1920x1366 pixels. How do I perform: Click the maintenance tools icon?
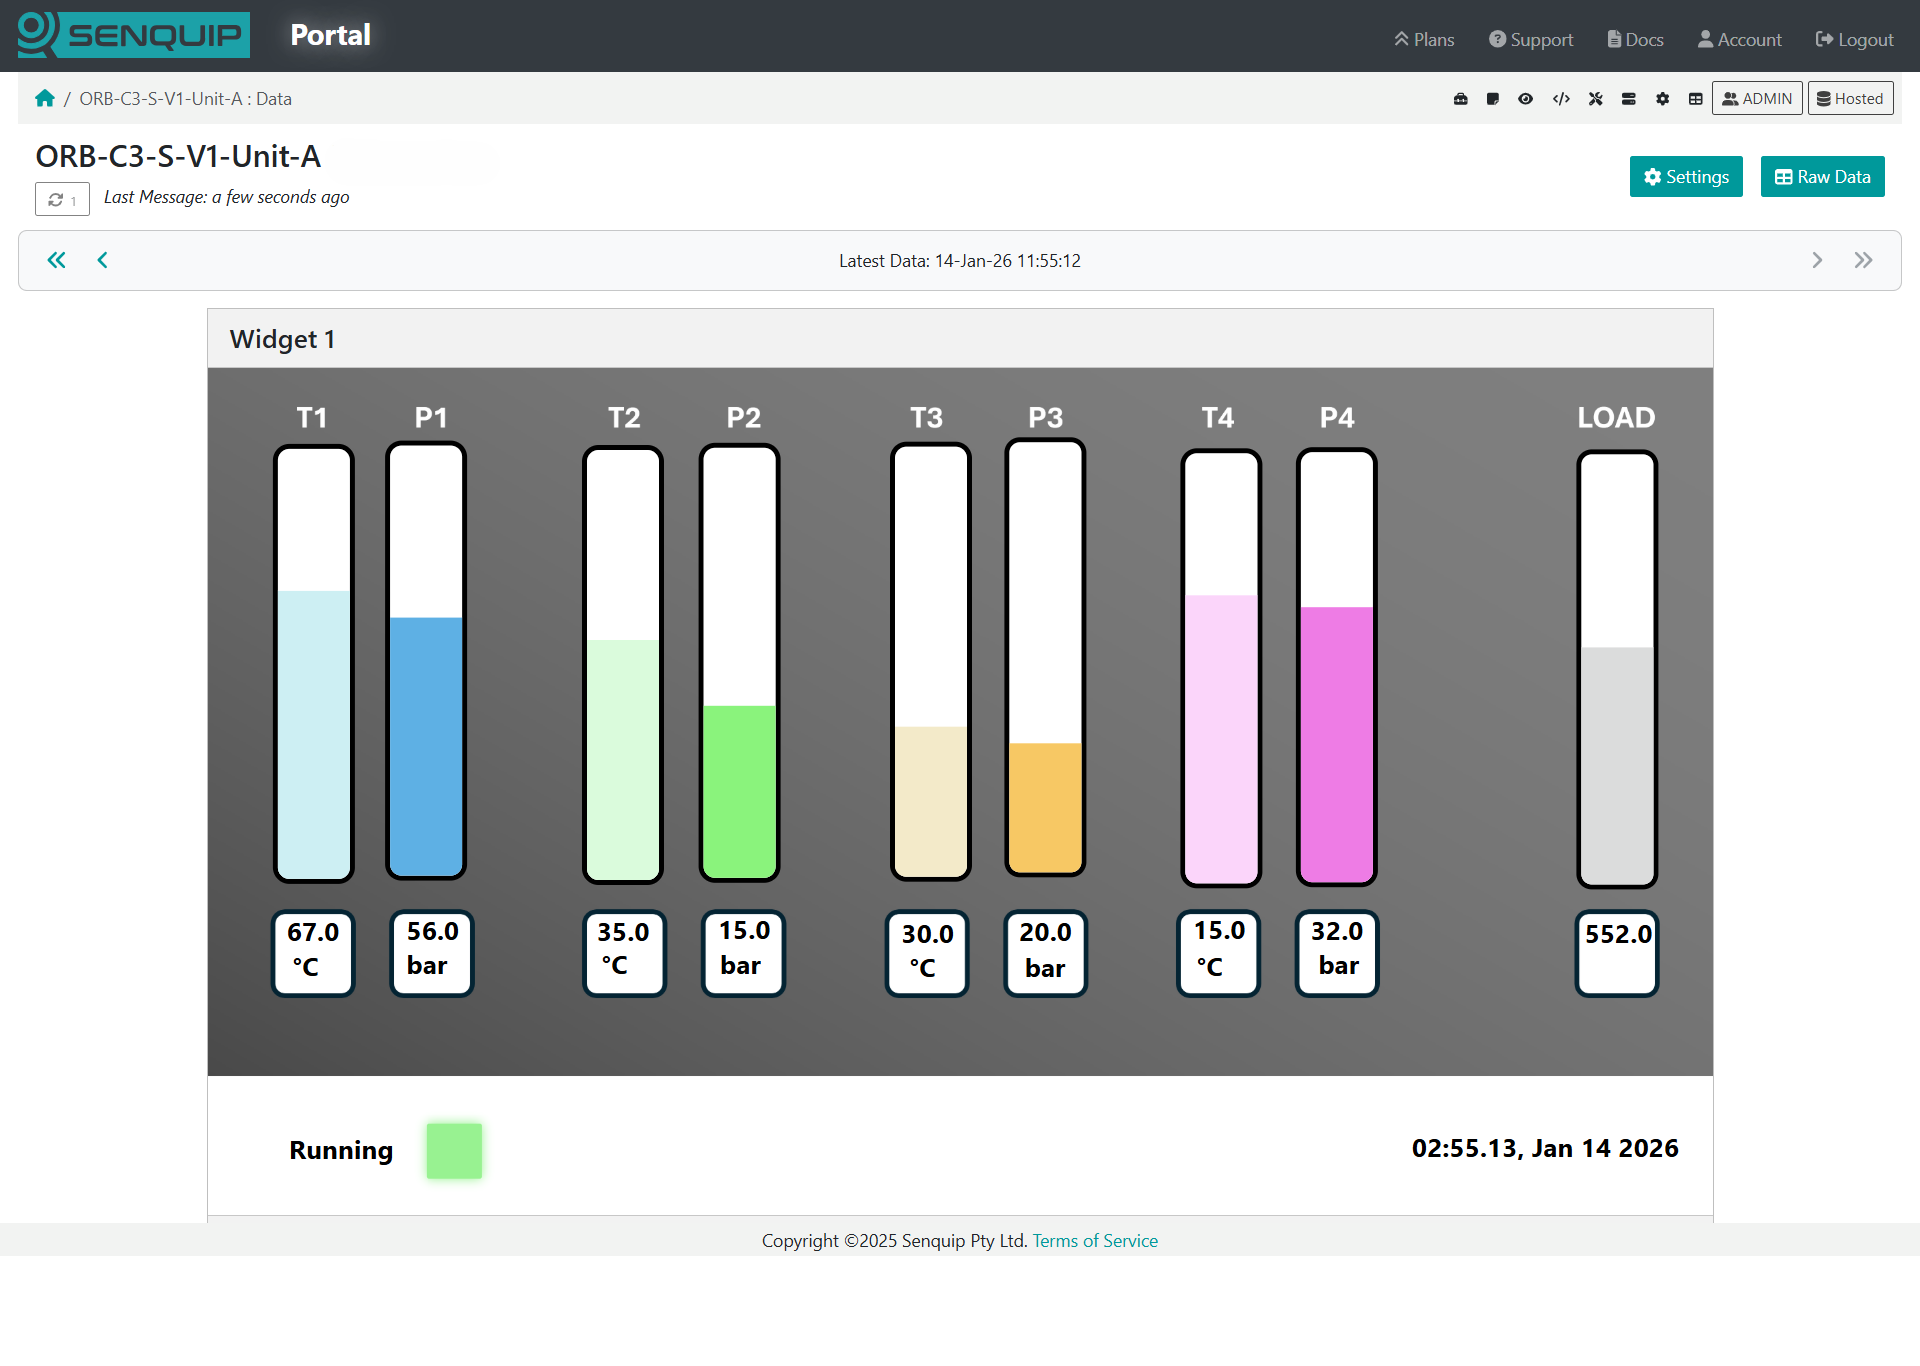(1596, 98)
